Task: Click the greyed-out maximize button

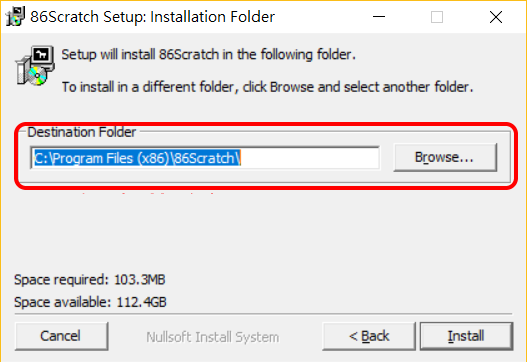Action: pos(437,17)
